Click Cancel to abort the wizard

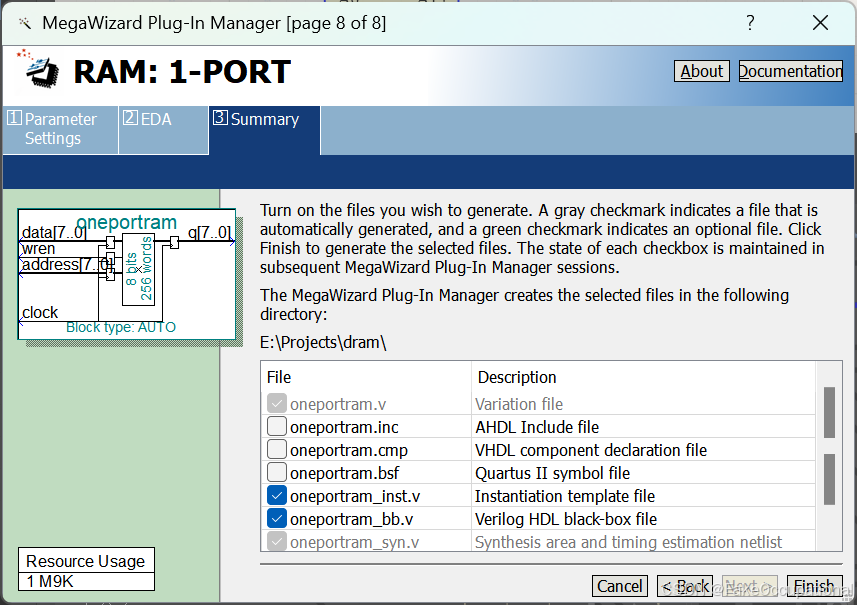[x=619, y=586]
